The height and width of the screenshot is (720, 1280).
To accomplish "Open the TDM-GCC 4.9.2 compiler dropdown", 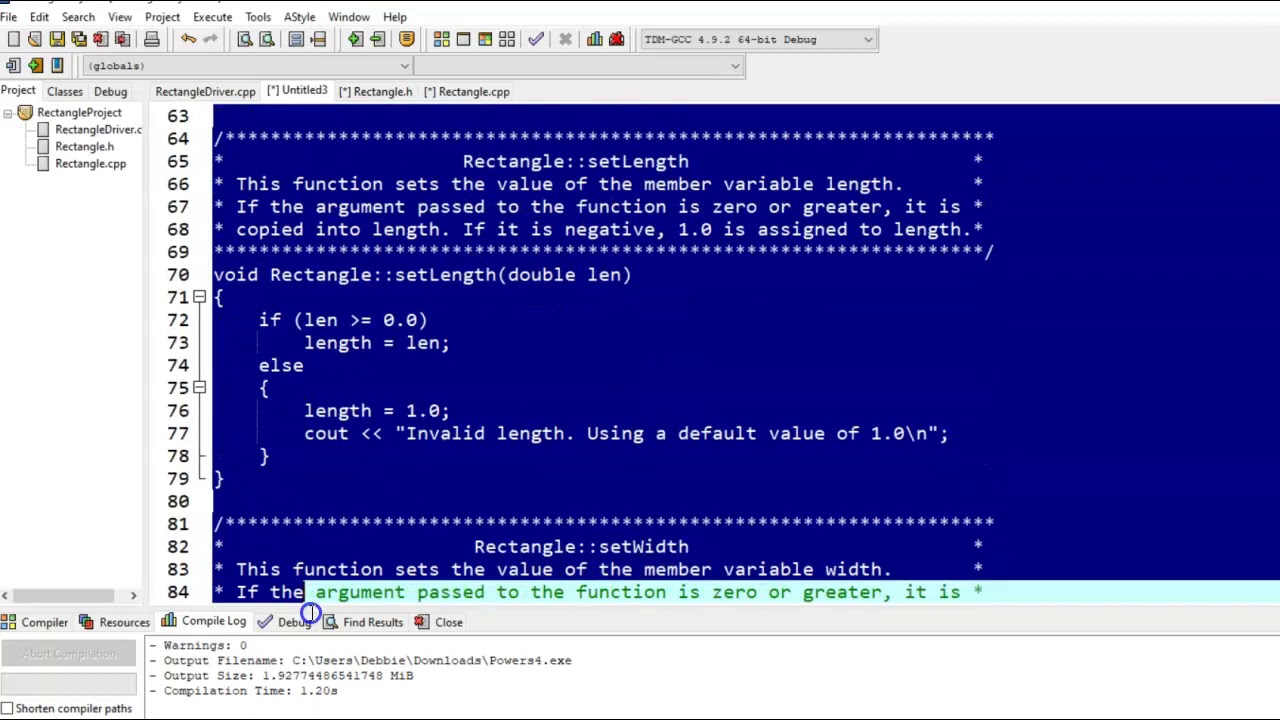I will coord(757,39).
